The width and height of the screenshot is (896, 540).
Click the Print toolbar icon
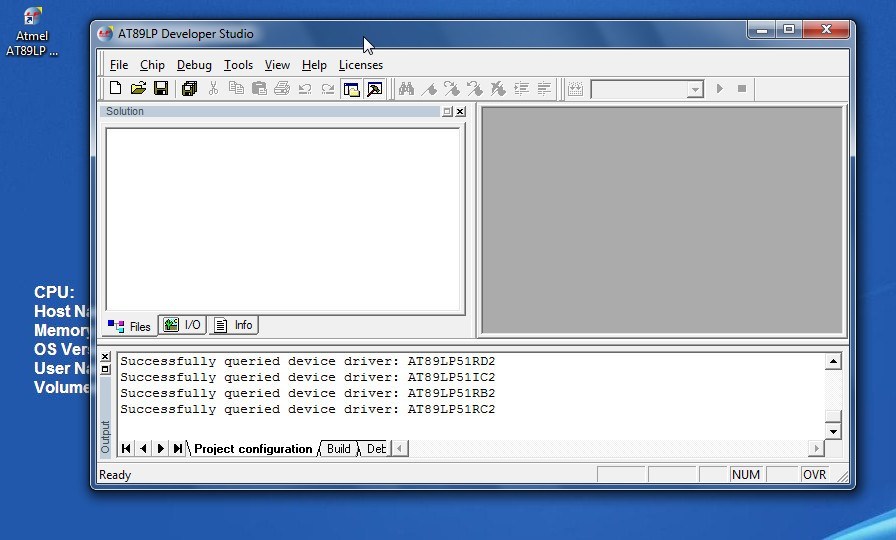282,89
